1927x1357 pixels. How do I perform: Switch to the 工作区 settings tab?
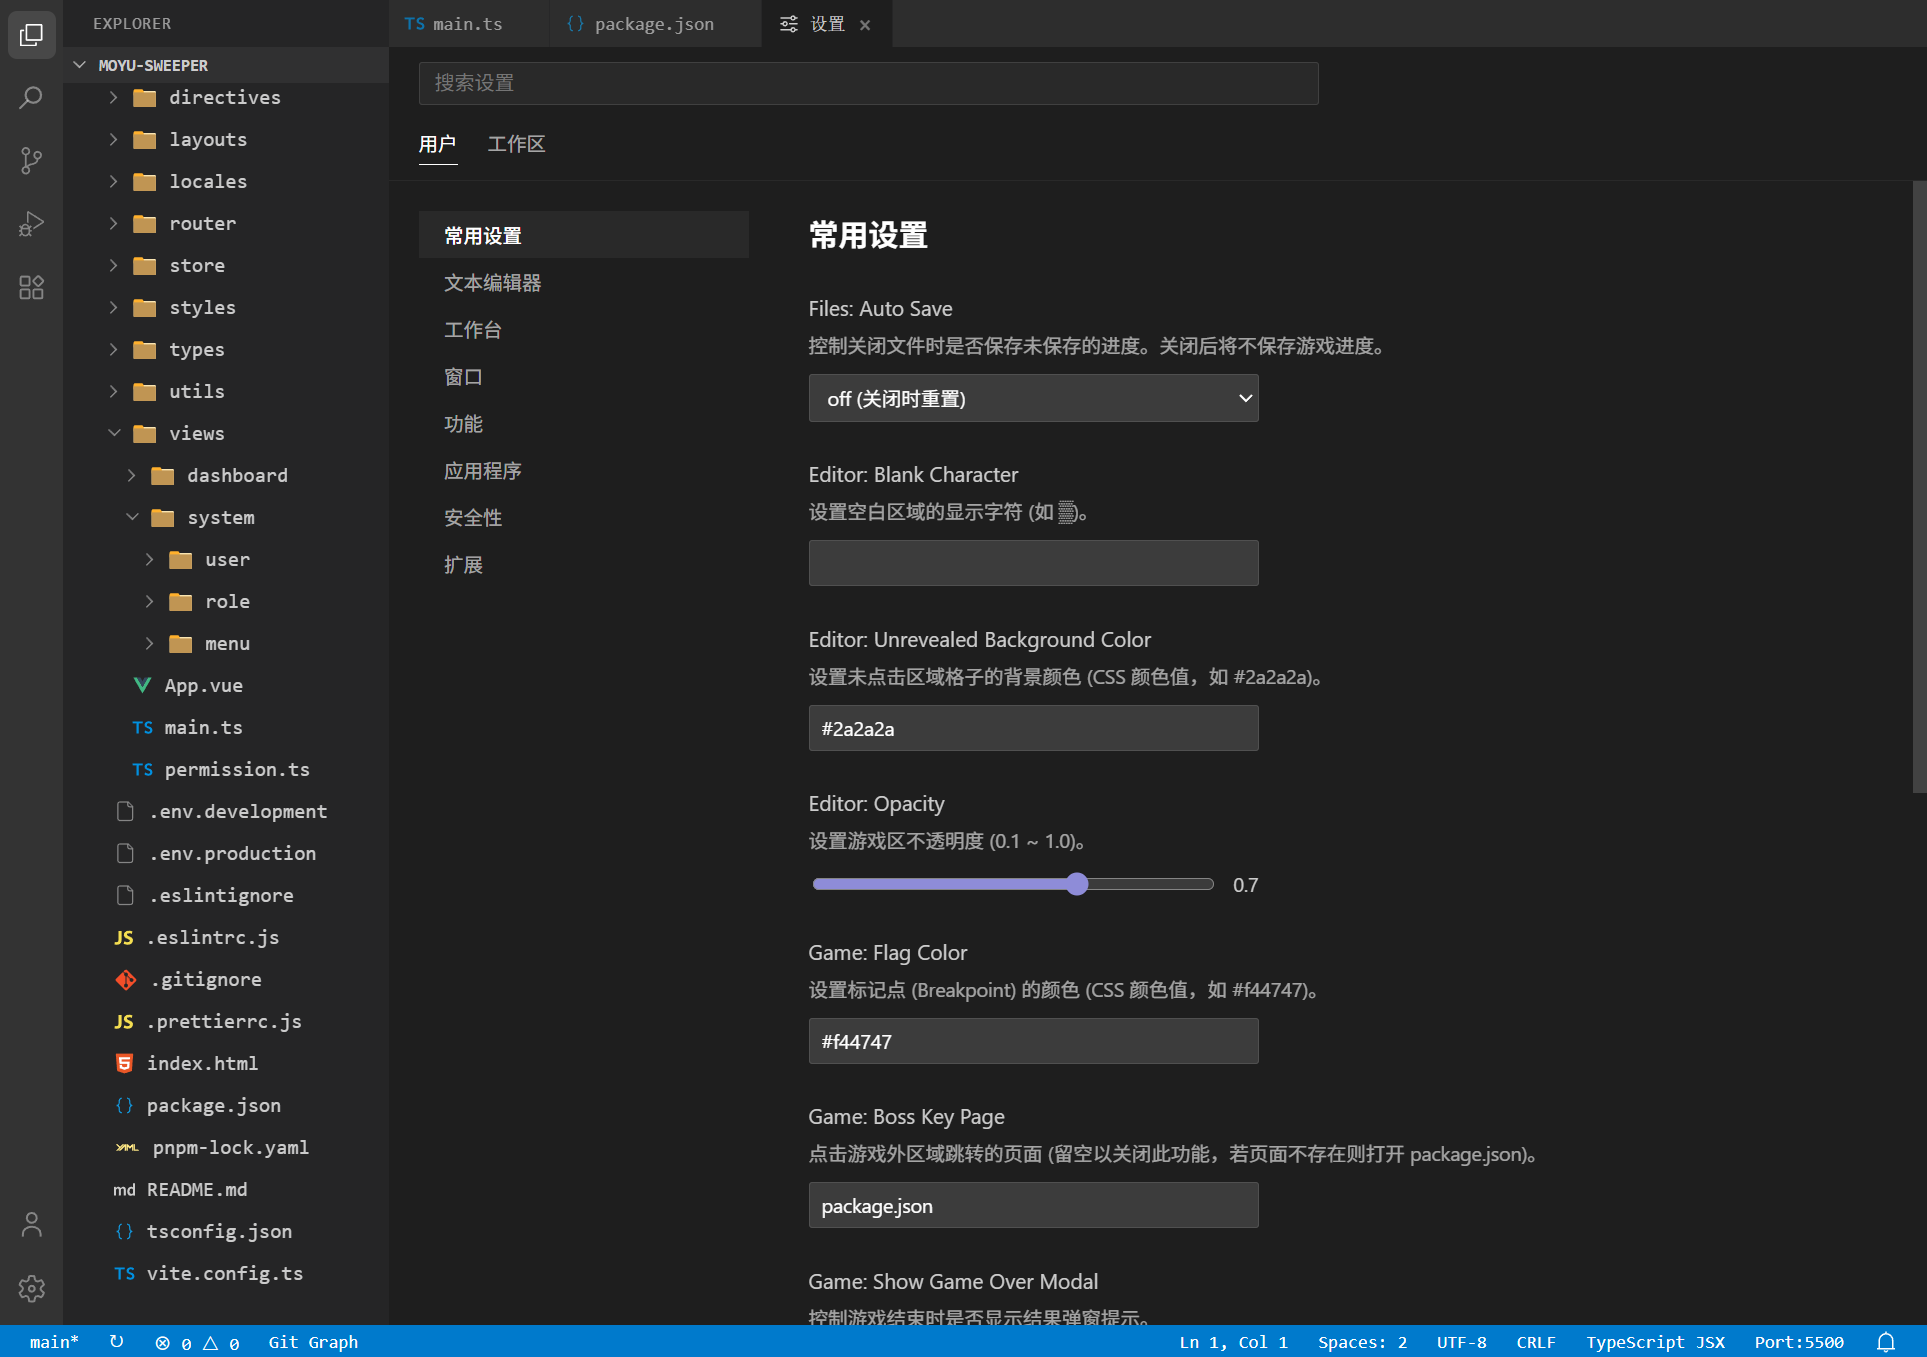click(x=516, y=144)
